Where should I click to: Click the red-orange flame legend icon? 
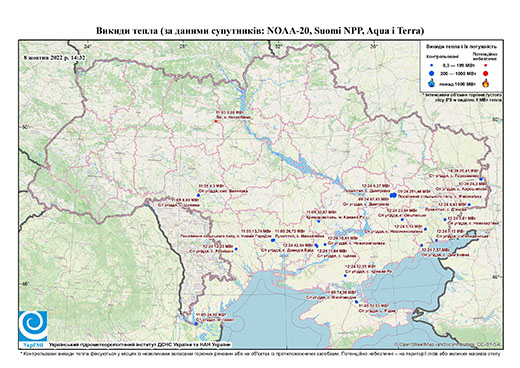tap(486, 83)
